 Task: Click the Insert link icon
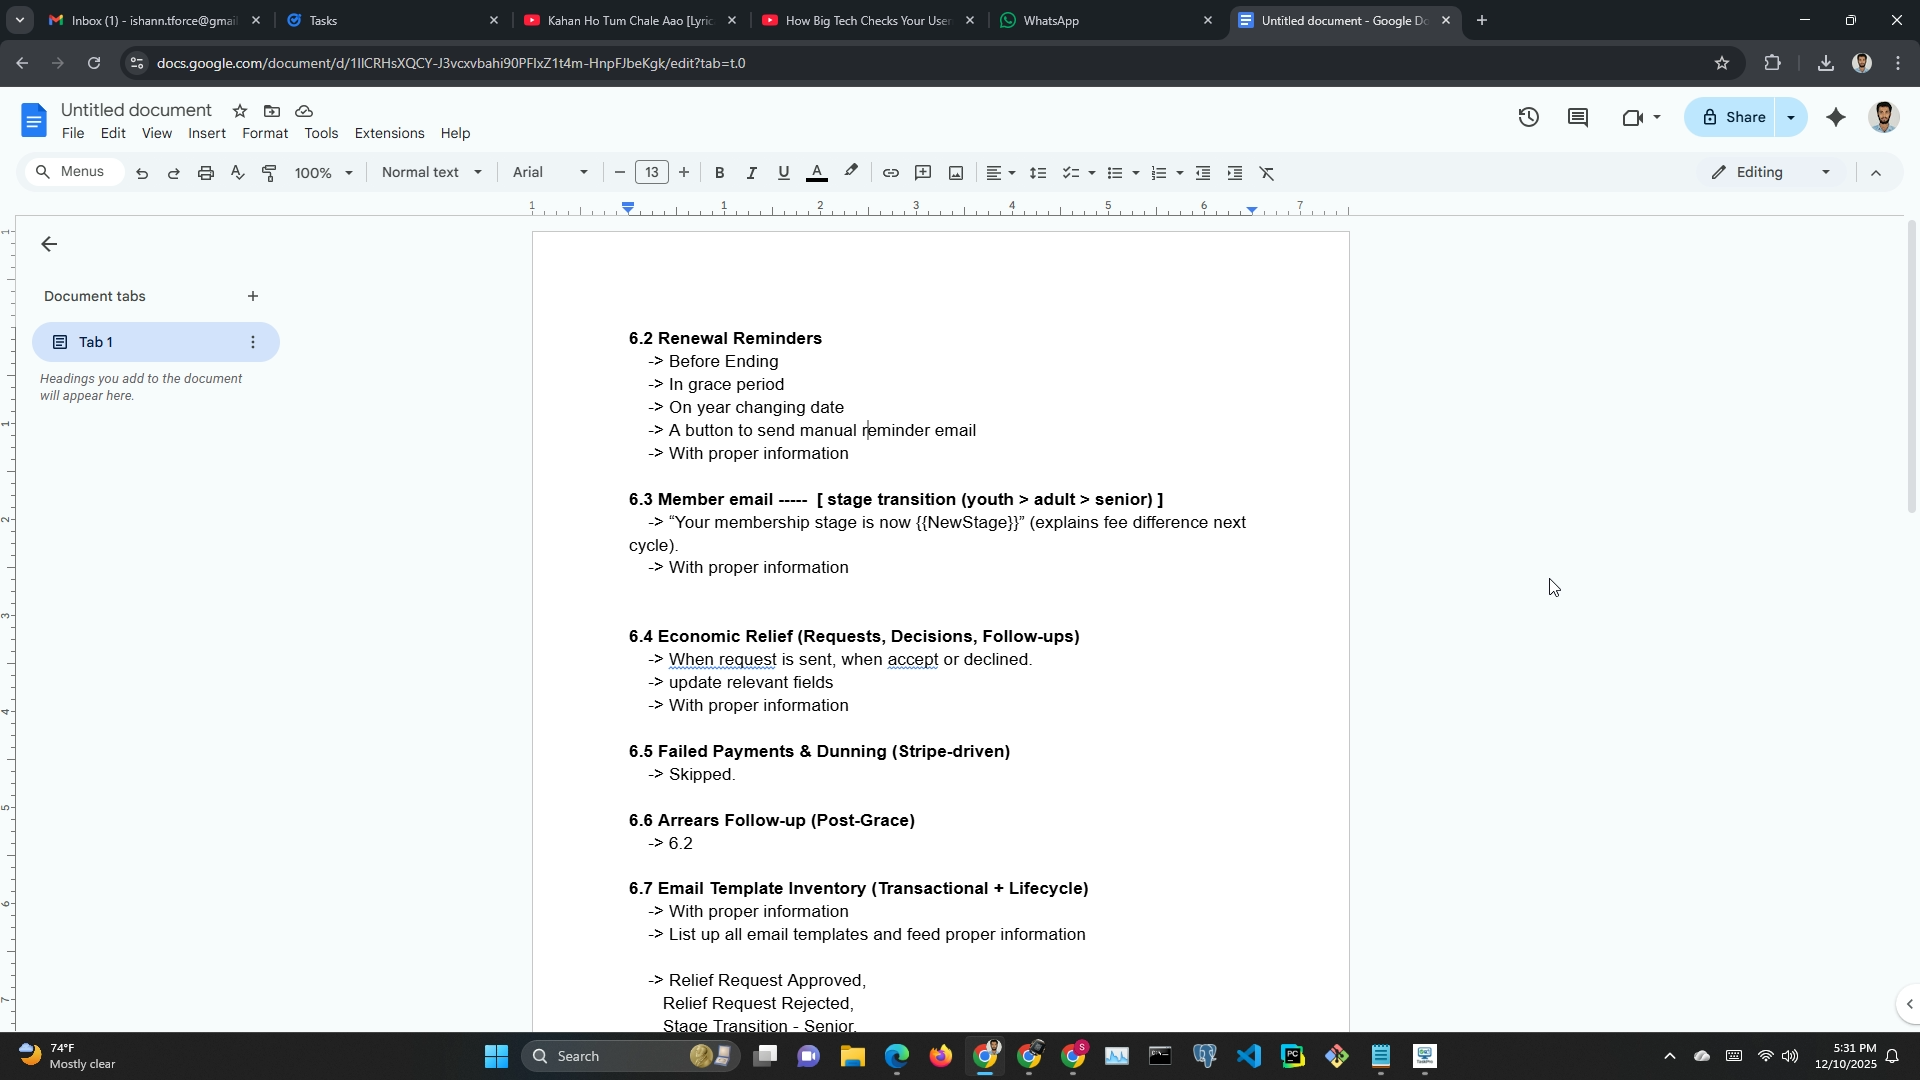coord(890,173)
